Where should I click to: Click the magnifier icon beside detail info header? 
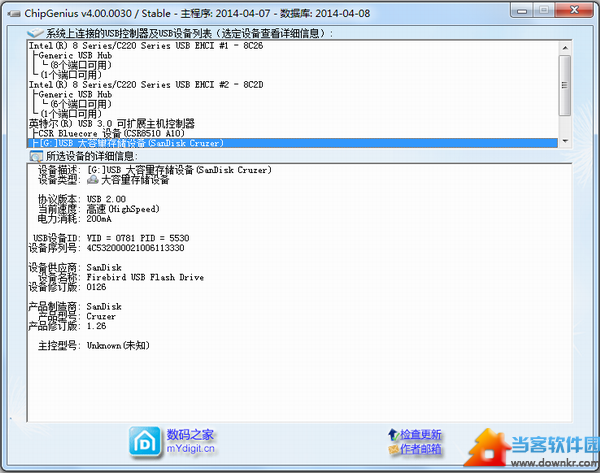pos(36,156)
